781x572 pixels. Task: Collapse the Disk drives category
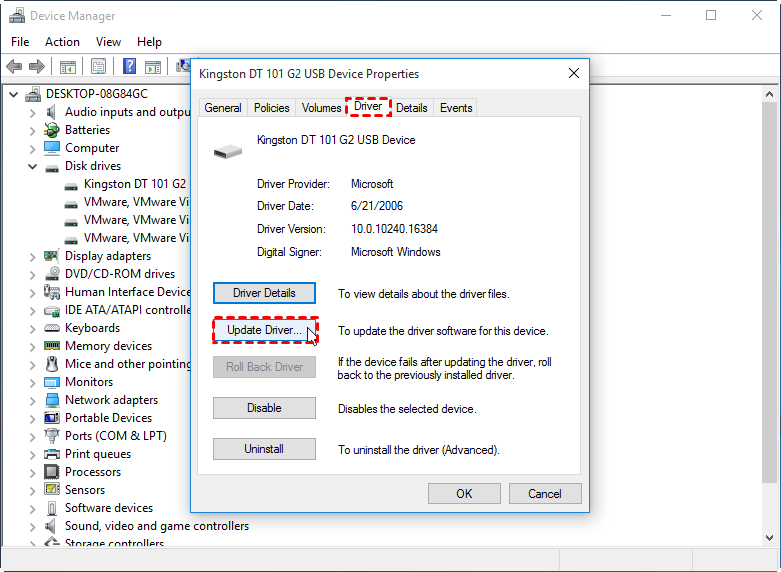pyautogui.click(x=32, y=166)
